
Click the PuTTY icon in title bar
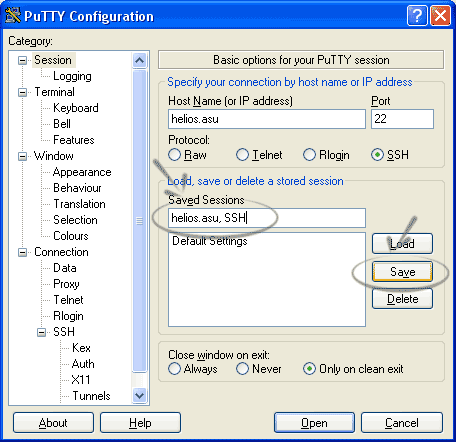click(x=13, y=15)
